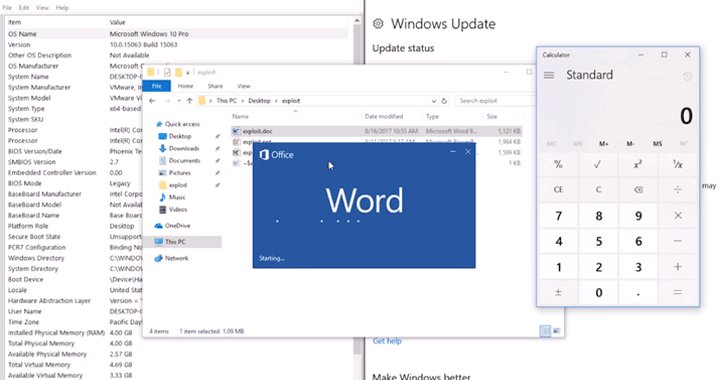Open the File tab in Explorer ribbon
This screenshot has height=380, width=728.
click(156, 86)
